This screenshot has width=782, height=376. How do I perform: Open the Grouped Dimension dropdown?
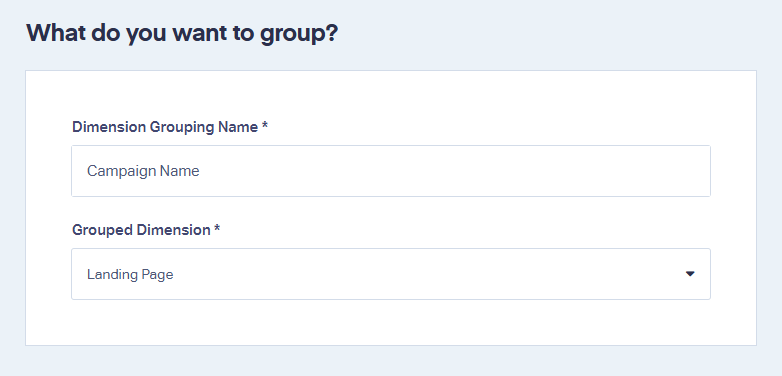click(x=391, y=274)
